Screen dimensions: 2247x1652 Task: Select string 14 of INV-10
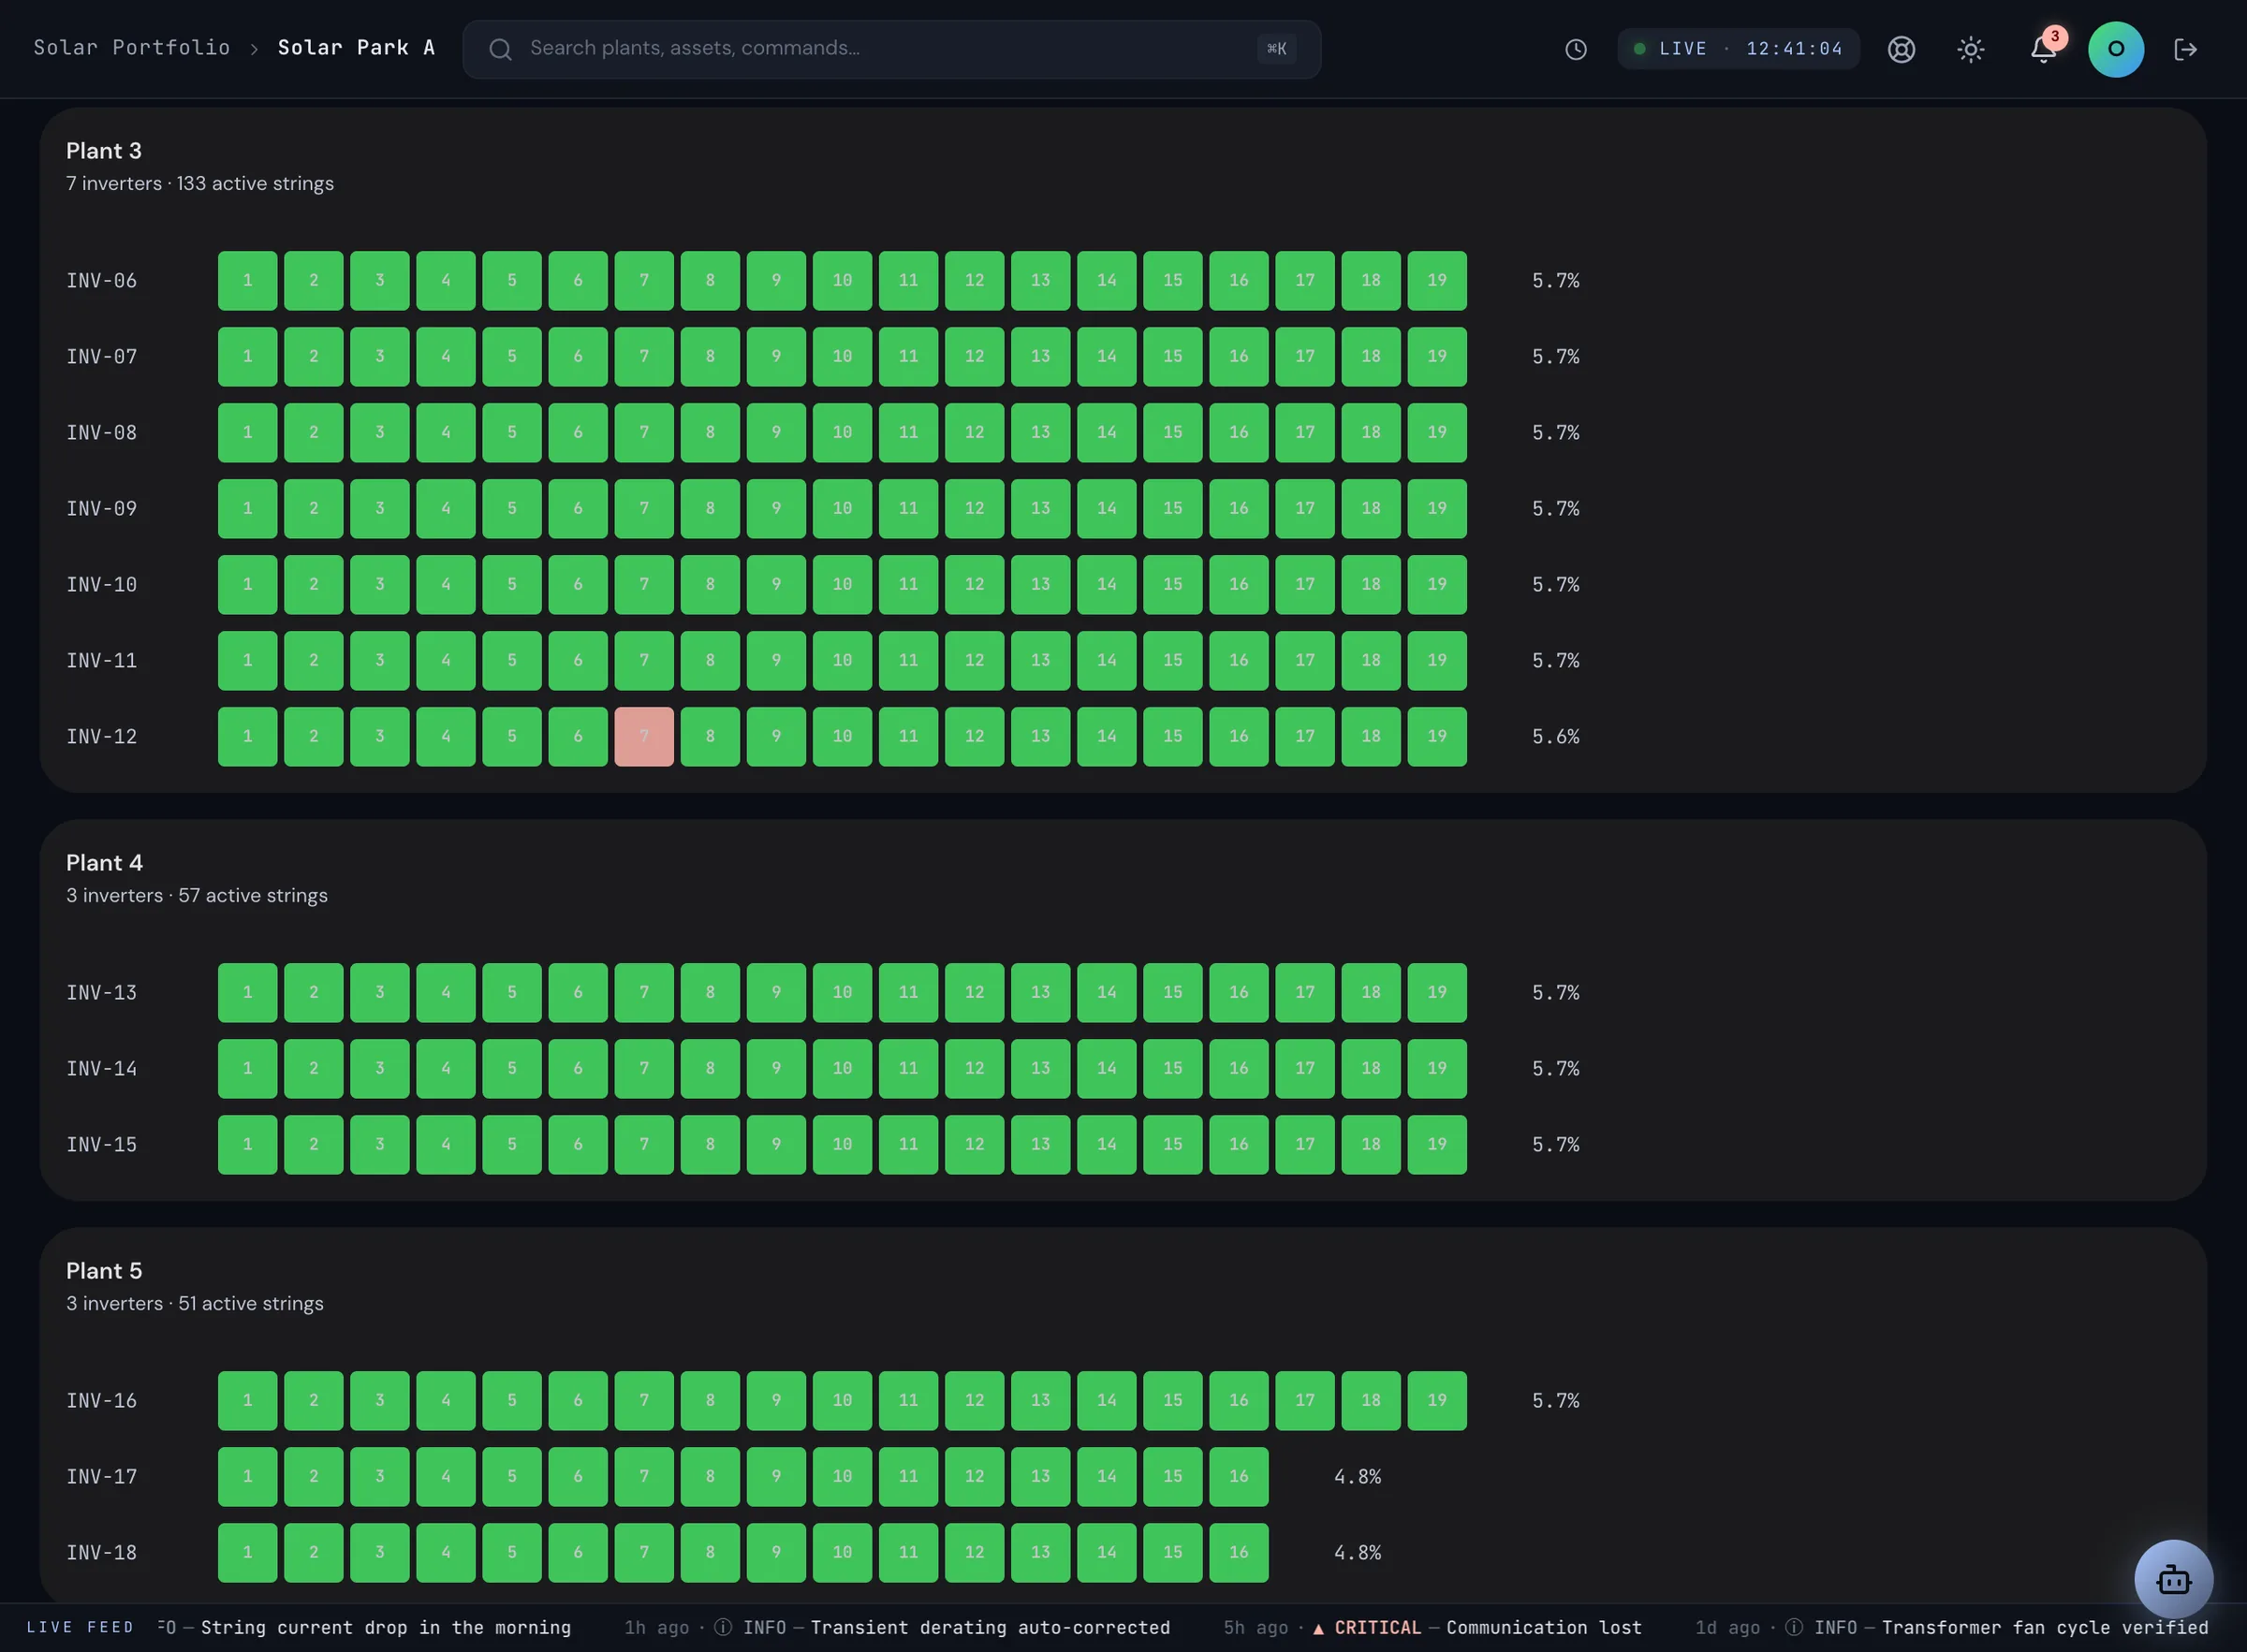point(1107,585)
